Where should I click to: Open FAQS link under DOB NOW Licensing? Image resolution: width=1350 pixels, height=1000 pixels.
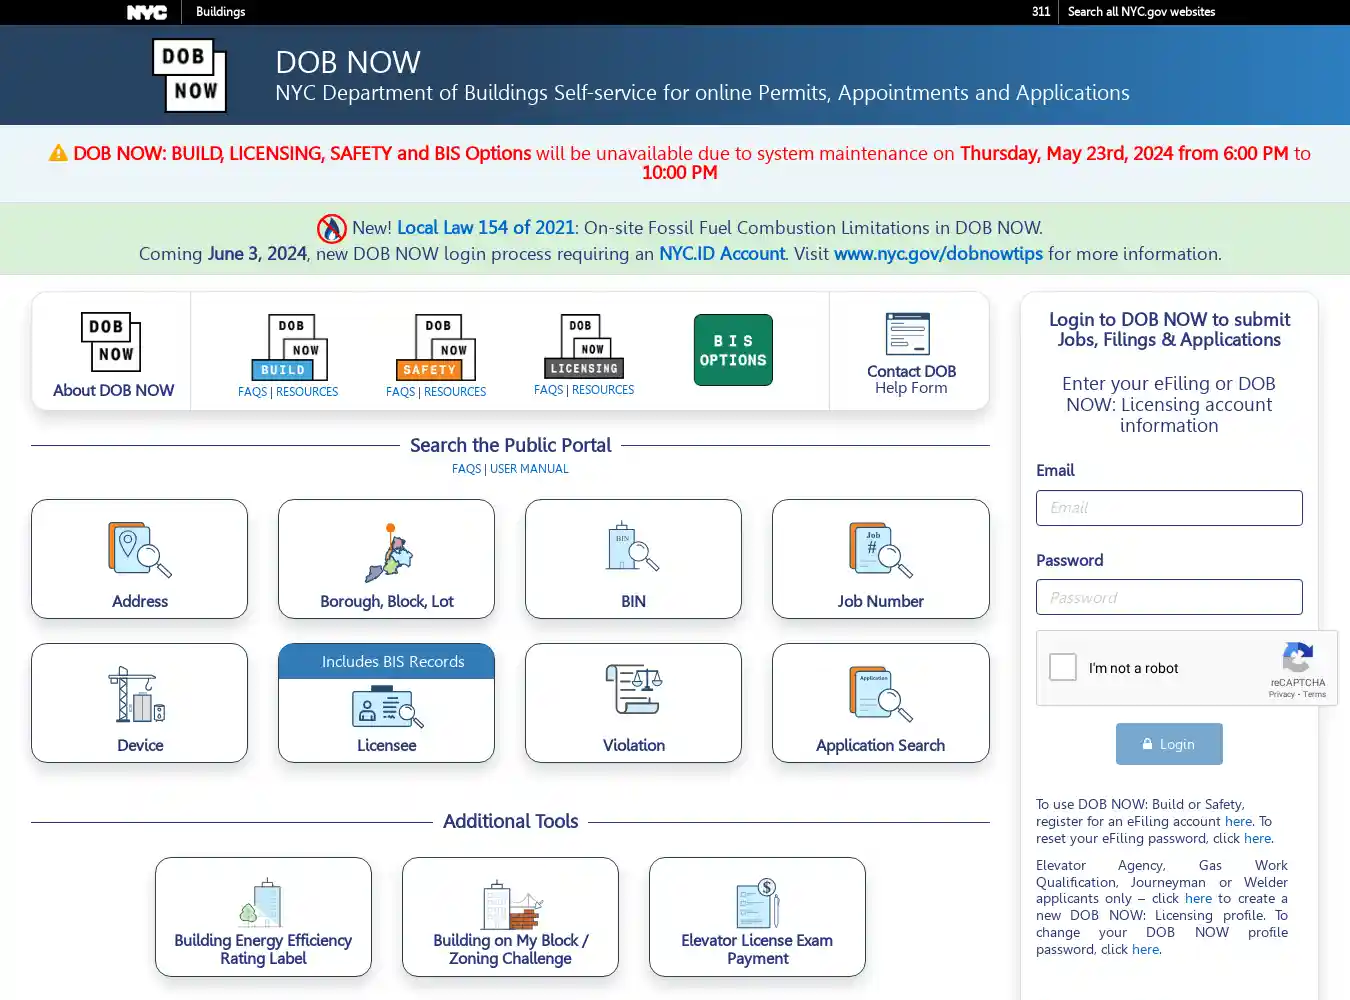(548, 390)
